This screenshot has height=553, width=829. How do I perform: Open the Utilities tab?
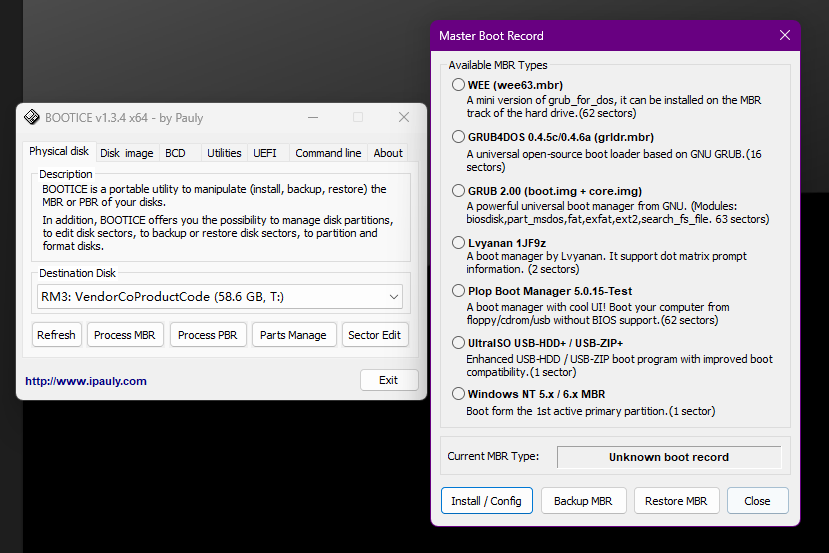pyautogui.click(x=224, y=153)
